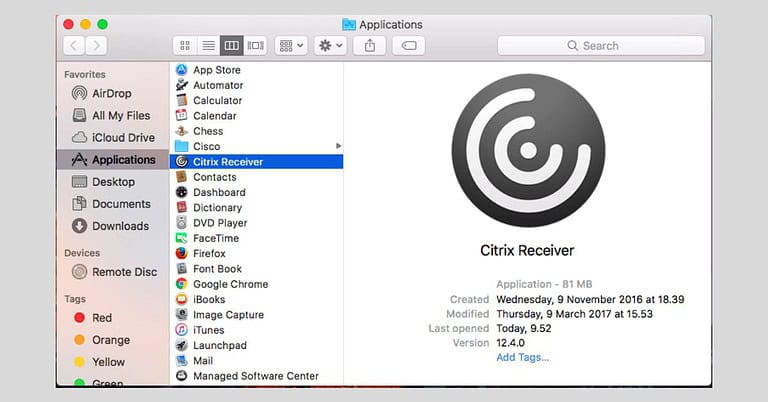Click the Applications folder title icon

point(349,24)
